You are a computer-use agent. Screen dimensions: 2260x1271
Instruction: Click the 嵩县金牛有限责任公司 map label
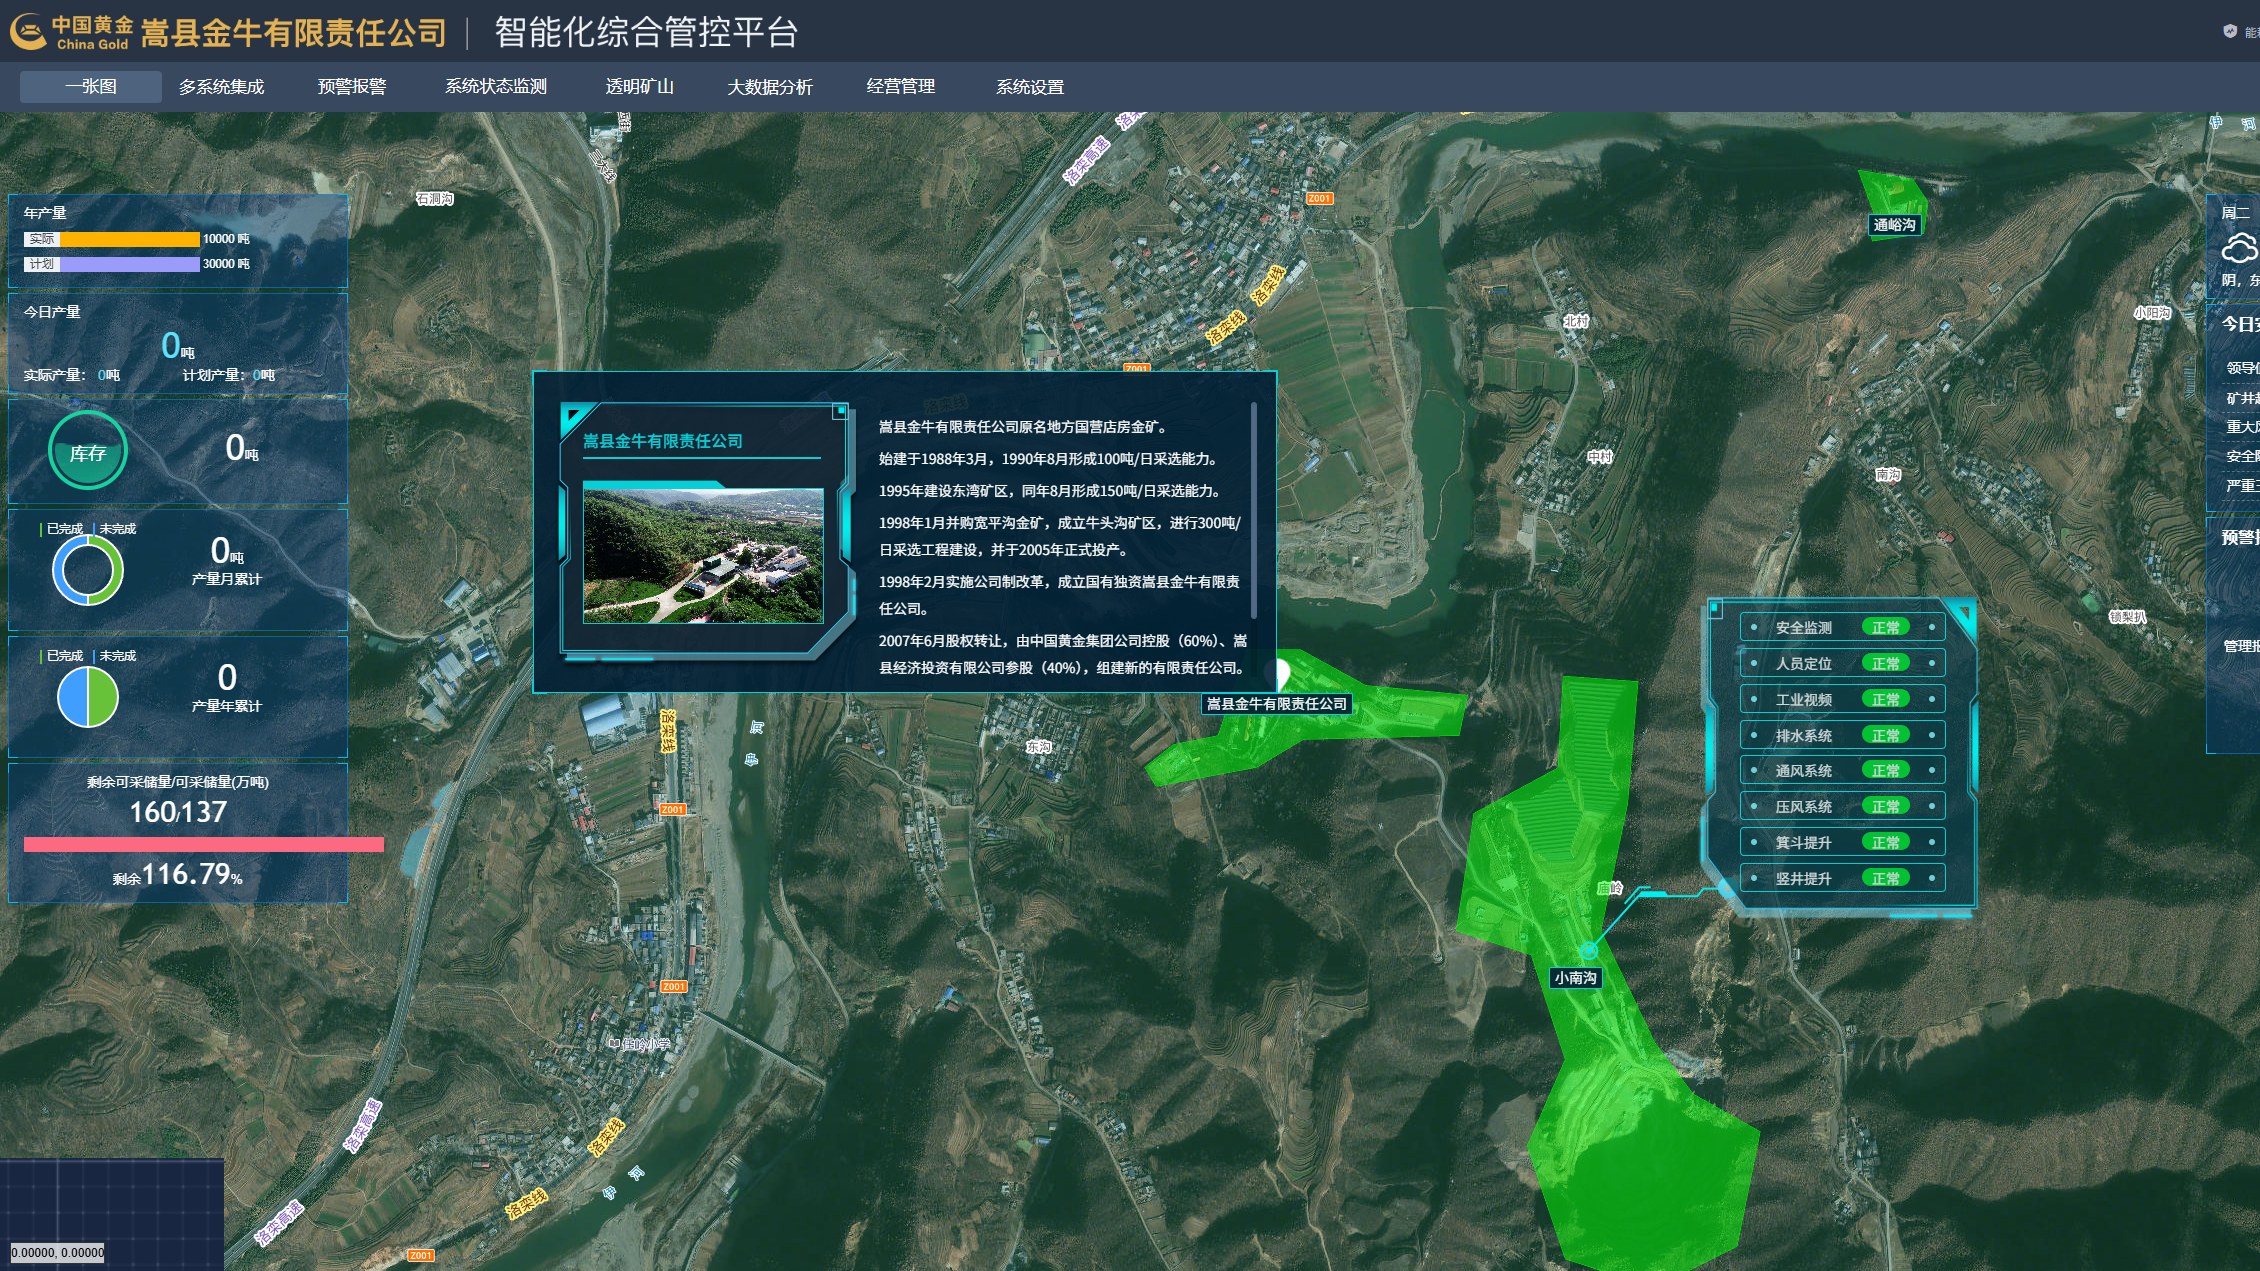point(1277,704)
